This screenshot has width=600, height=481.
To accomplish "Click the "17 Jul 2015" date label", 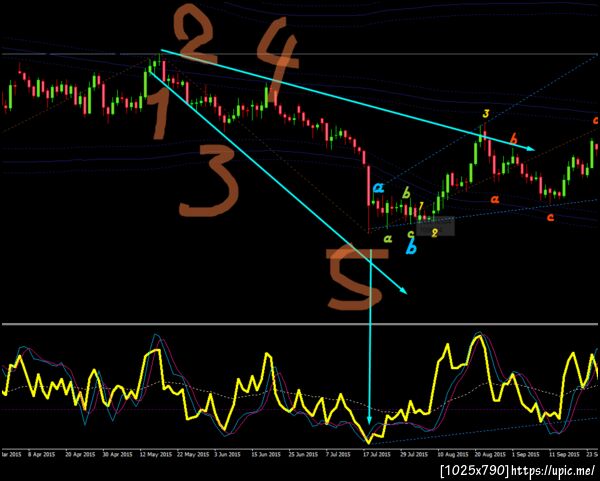I will click(377, 455).
